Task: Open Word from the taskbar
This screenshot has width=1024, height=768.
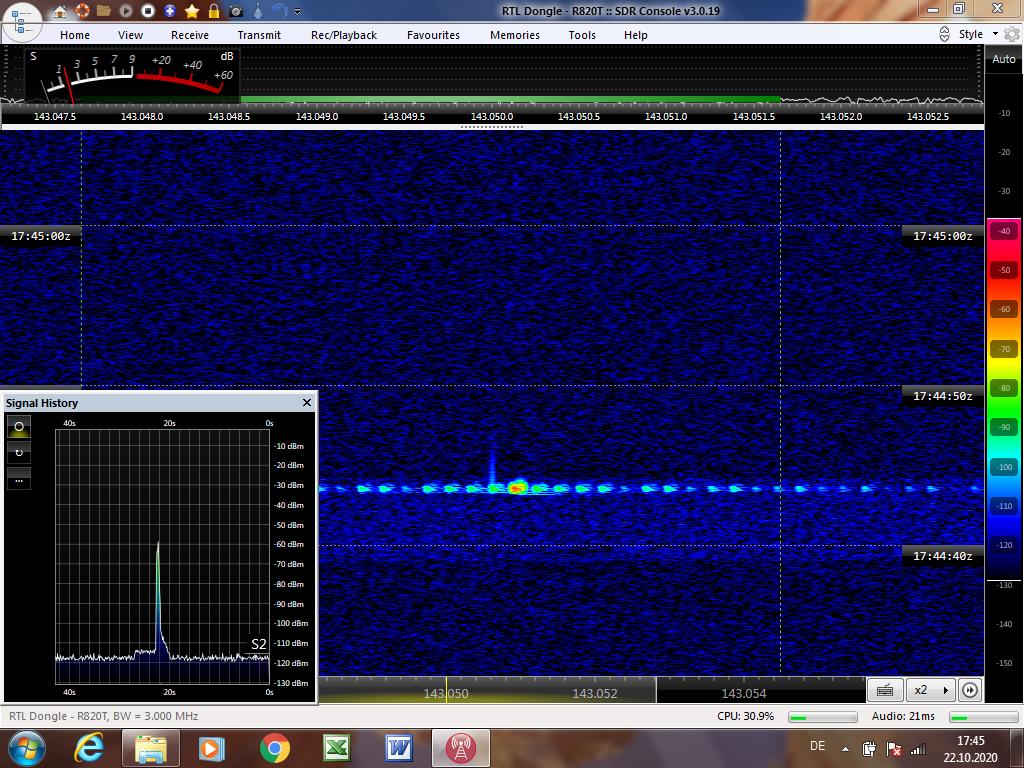Action: click(x=398, y=748)
